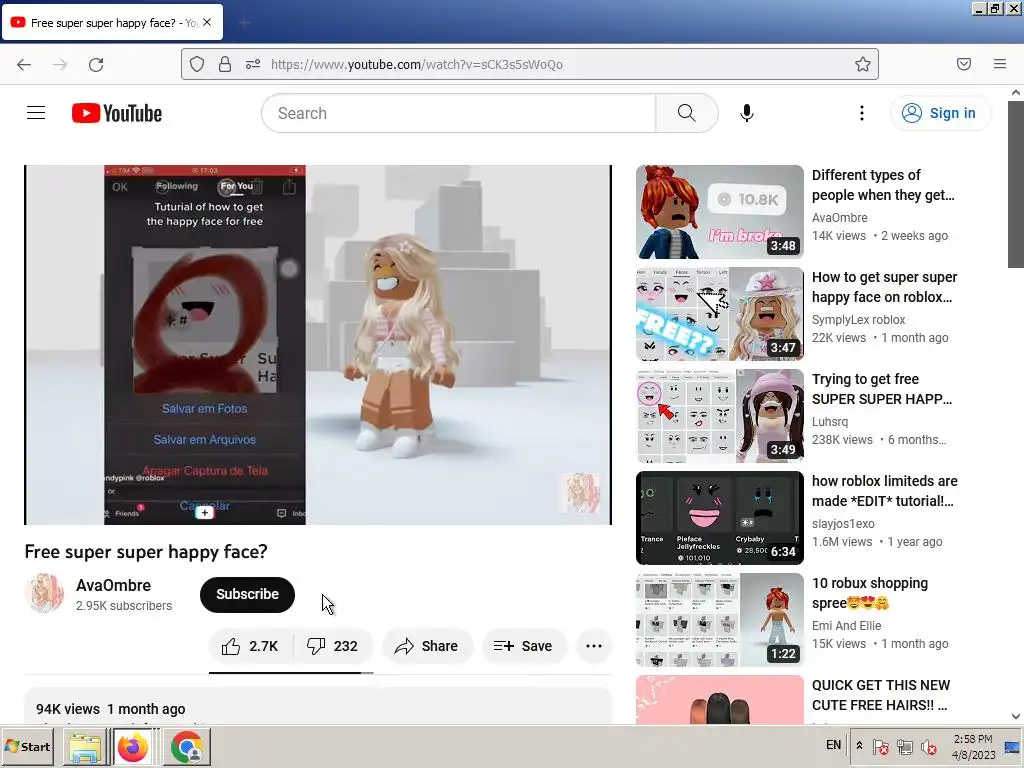Open 'Different types of people' video thumbnail
The height and width of the screenshot is (768, 1024).
tap(720, 212)
